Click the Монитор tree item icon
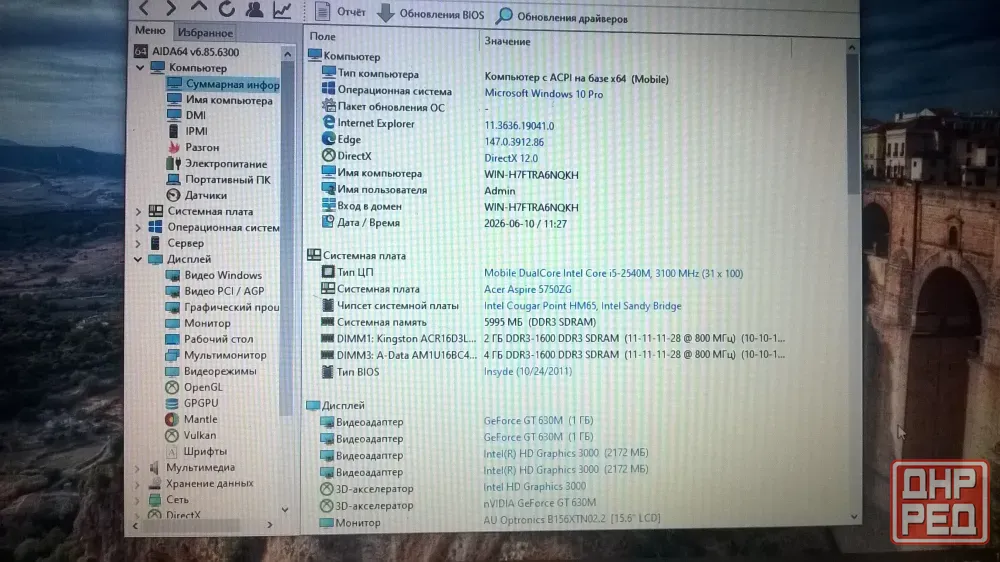Image resolution: width=1000 pixels, height=562 pixels. tap(172, 323)
